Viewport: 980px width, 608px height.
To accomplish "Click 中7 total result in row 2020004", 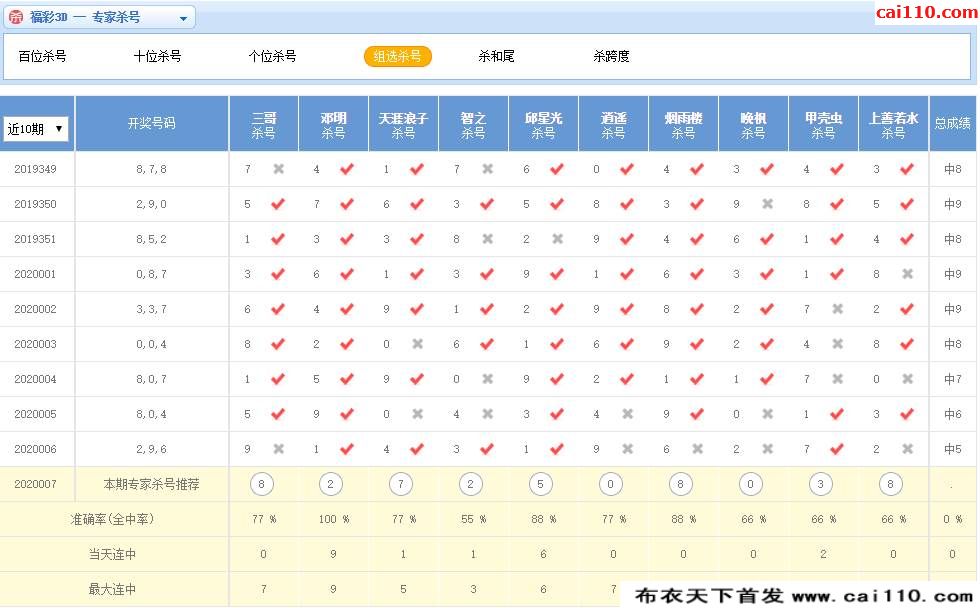I will tap(952, 379).
